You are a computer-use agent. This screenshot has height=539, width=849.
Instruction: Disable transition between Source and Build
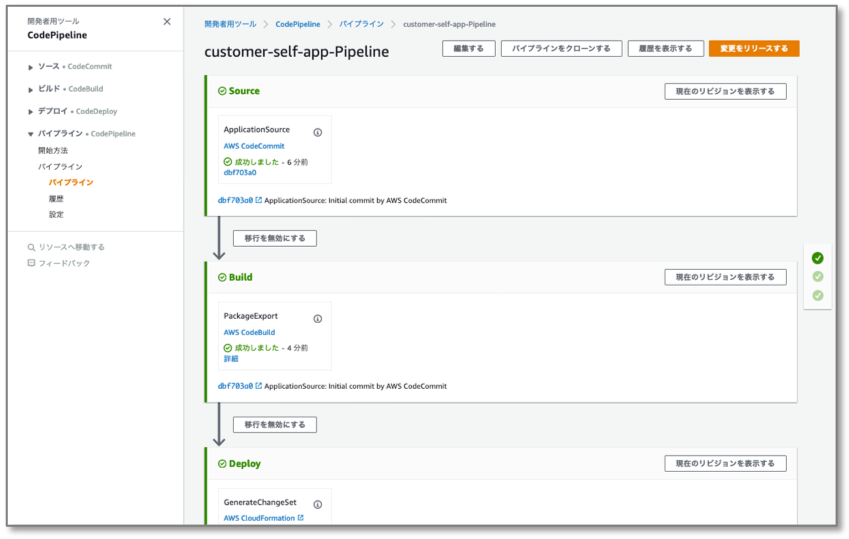(x=275, y=238)
